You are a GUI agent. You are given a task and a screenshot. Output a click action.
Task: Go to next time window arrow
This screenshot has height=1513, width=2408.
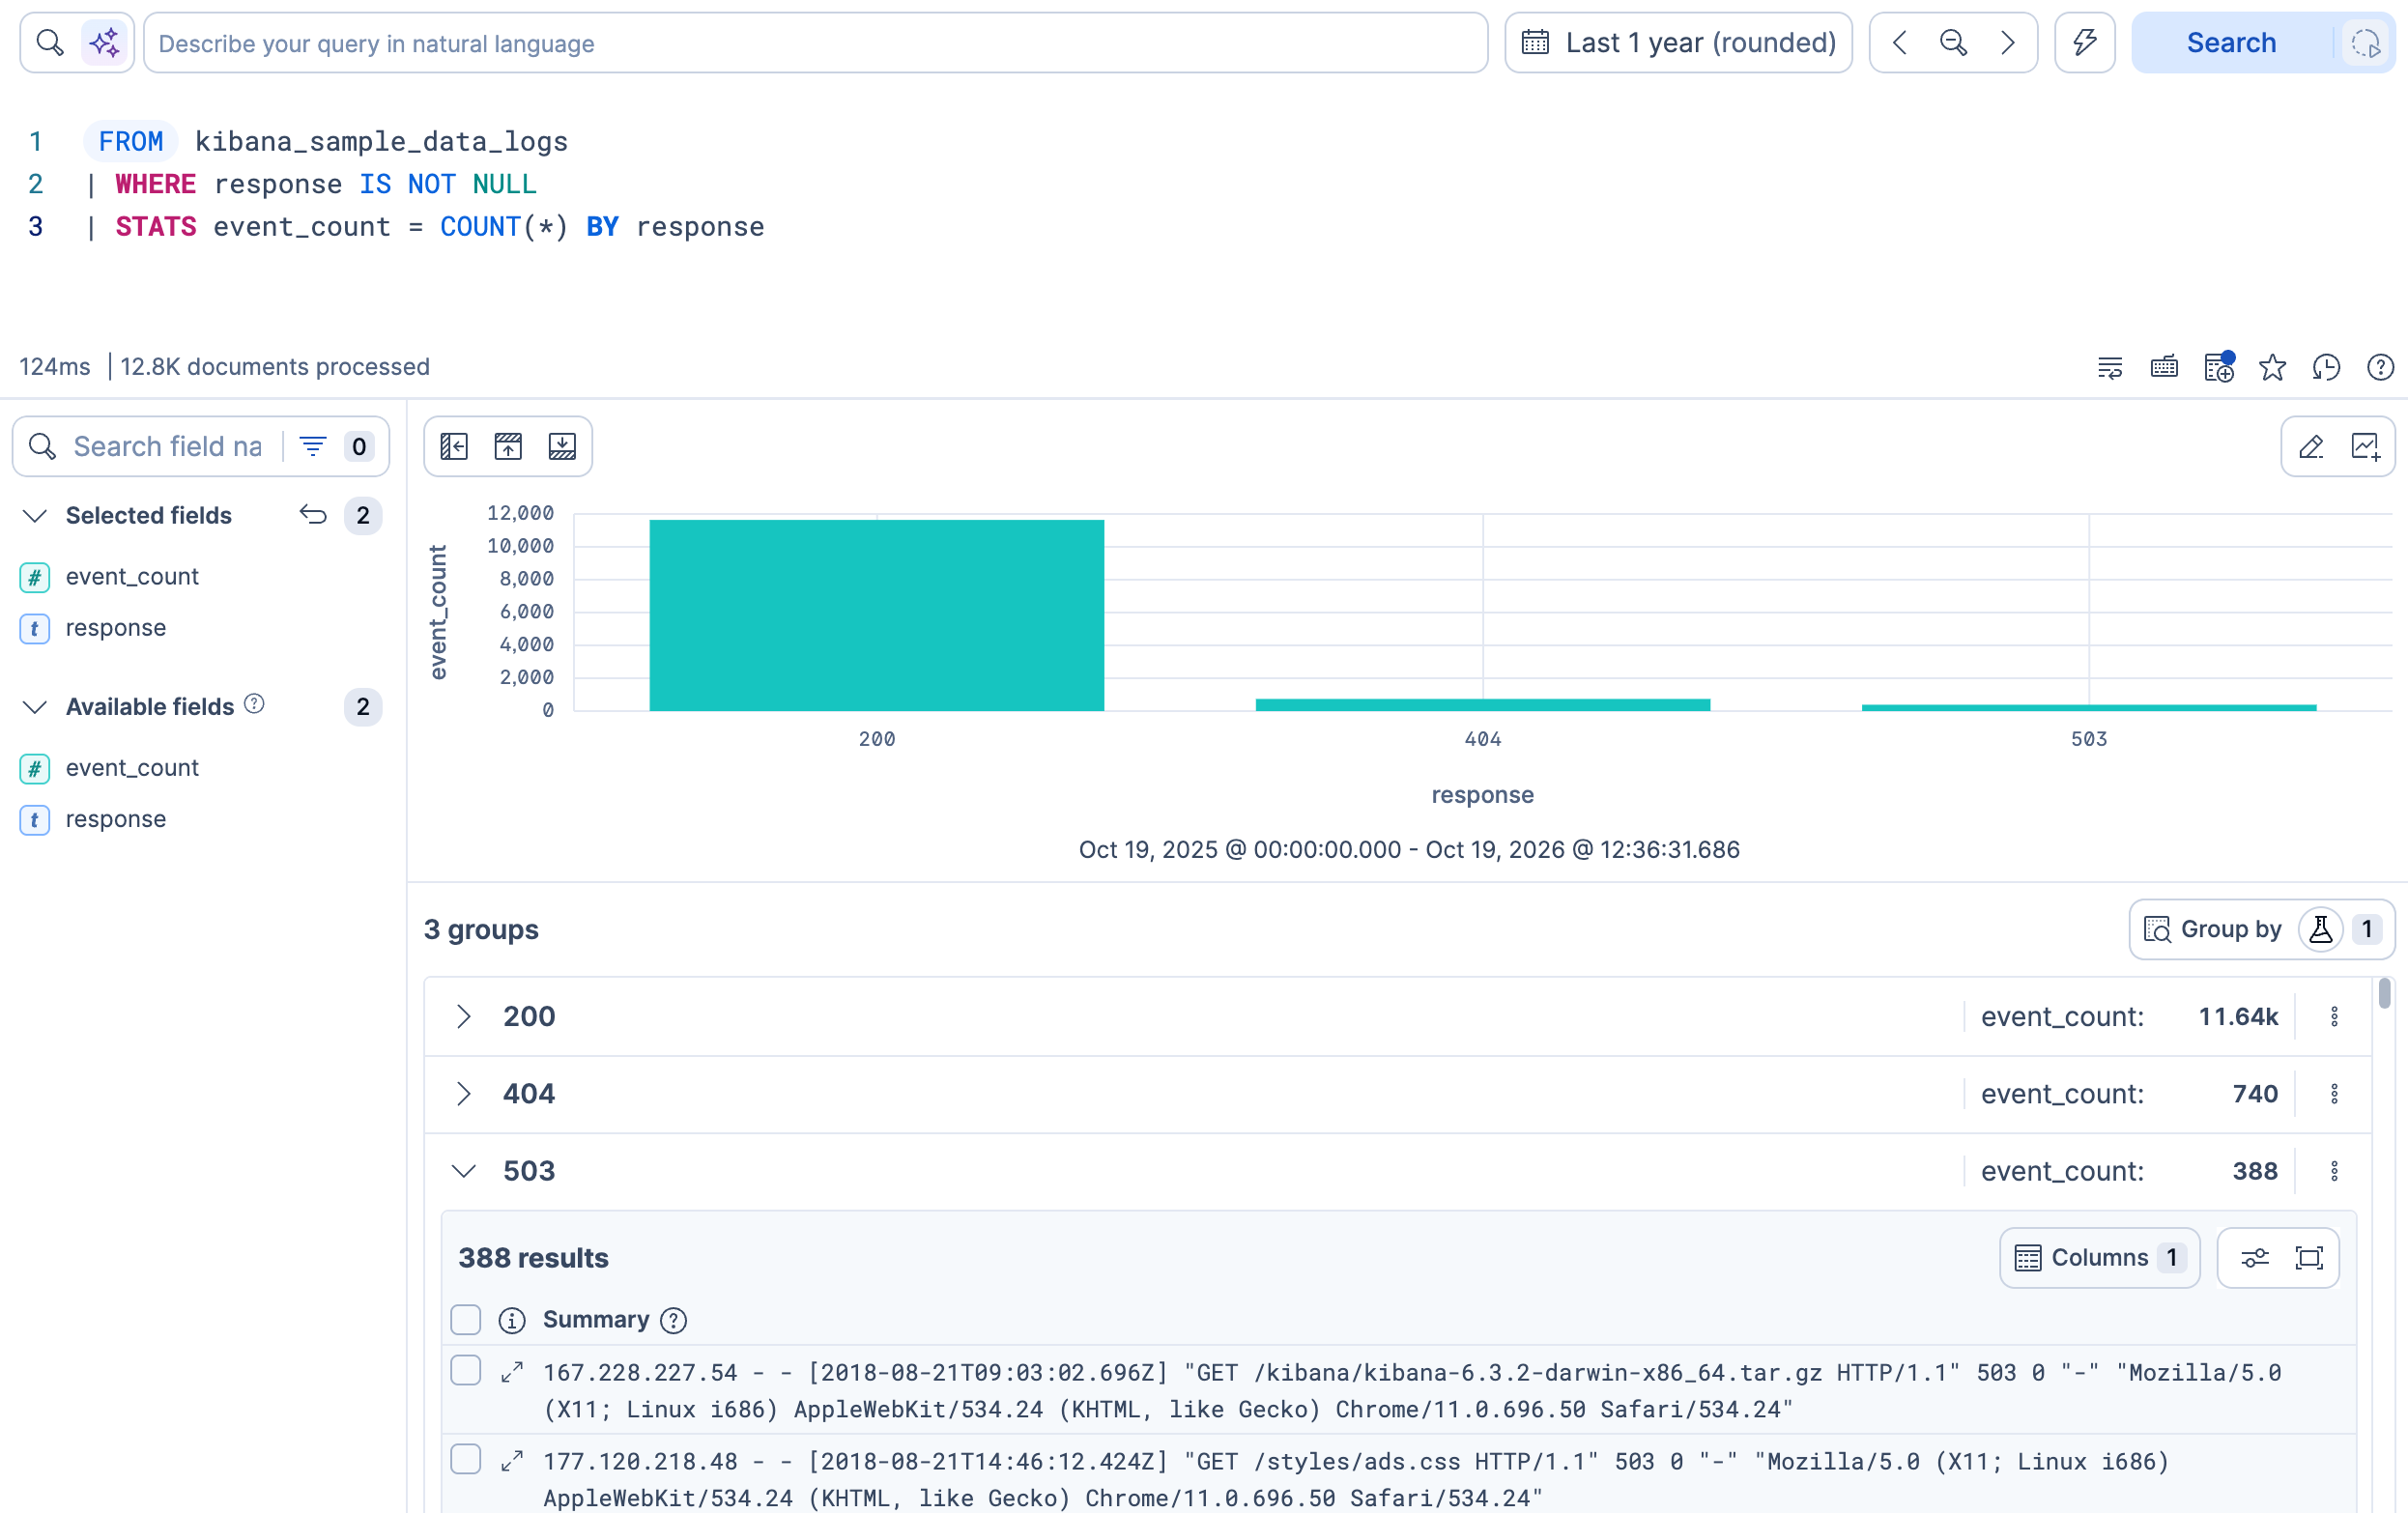click(x=2007, y=43)
